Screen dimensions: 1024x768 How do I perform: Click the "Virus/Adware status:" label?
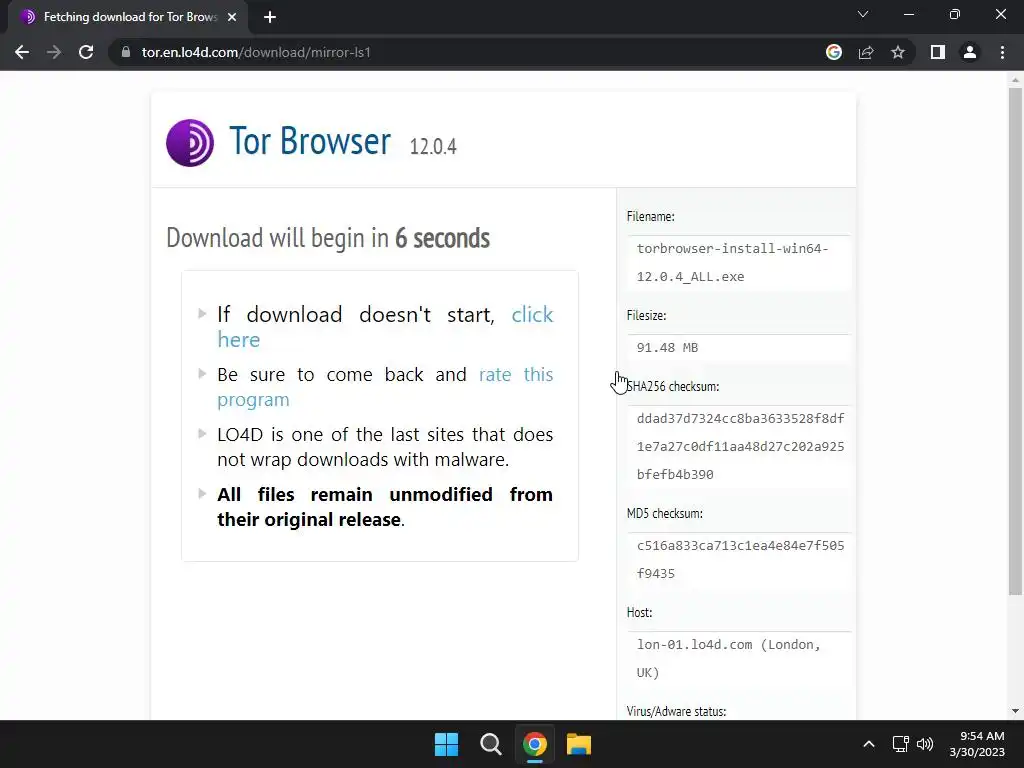[676, 711]
